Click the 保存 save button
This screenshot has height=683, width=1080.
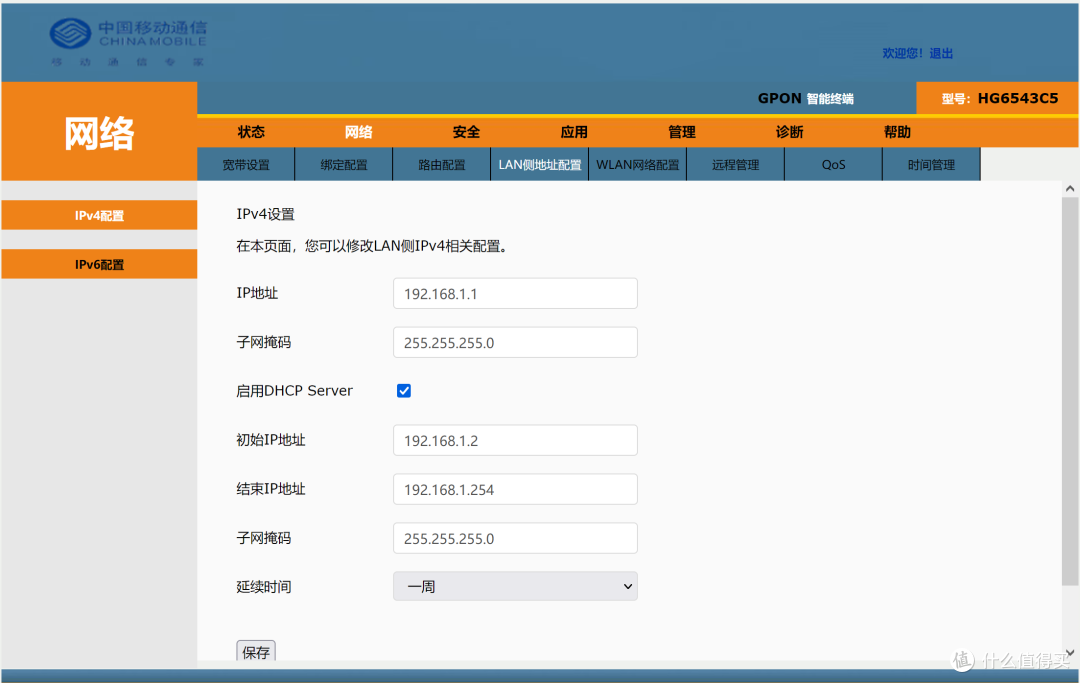[256, 651]
